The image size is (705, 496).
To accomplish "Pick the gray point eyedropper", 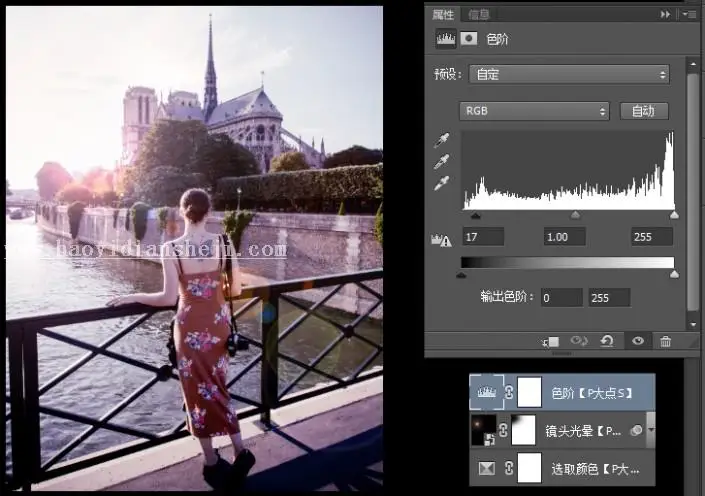I will click(441, 161).
